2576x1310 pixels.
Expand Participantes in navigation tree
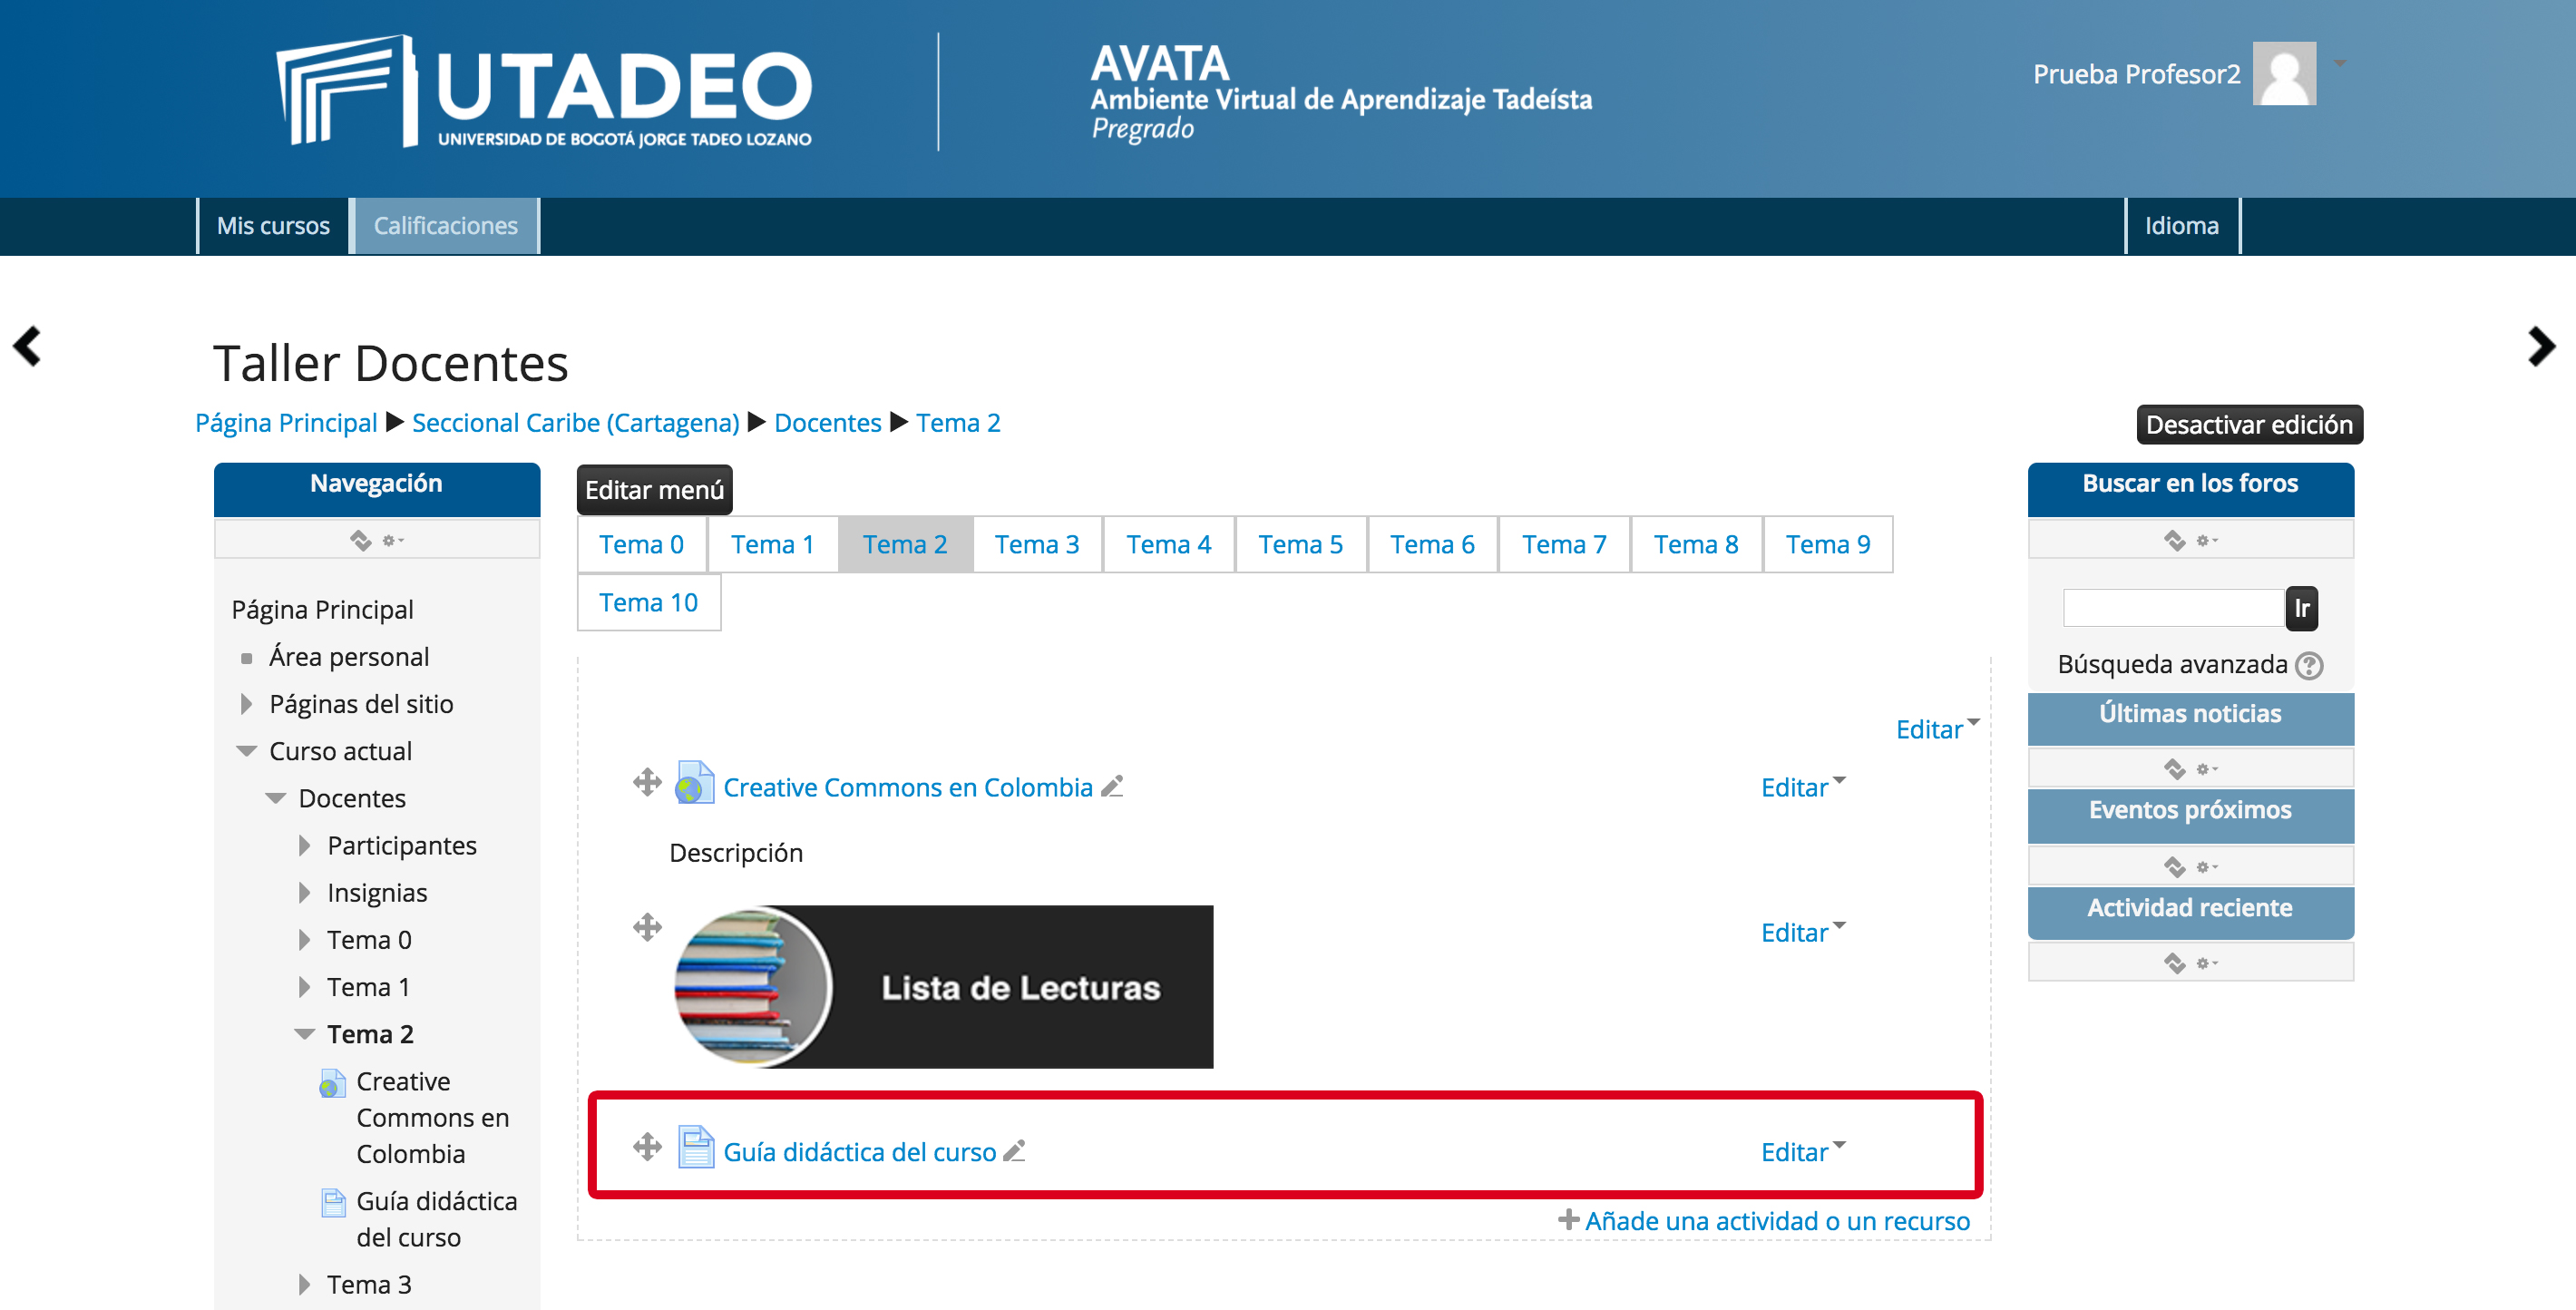click(304, 846)
